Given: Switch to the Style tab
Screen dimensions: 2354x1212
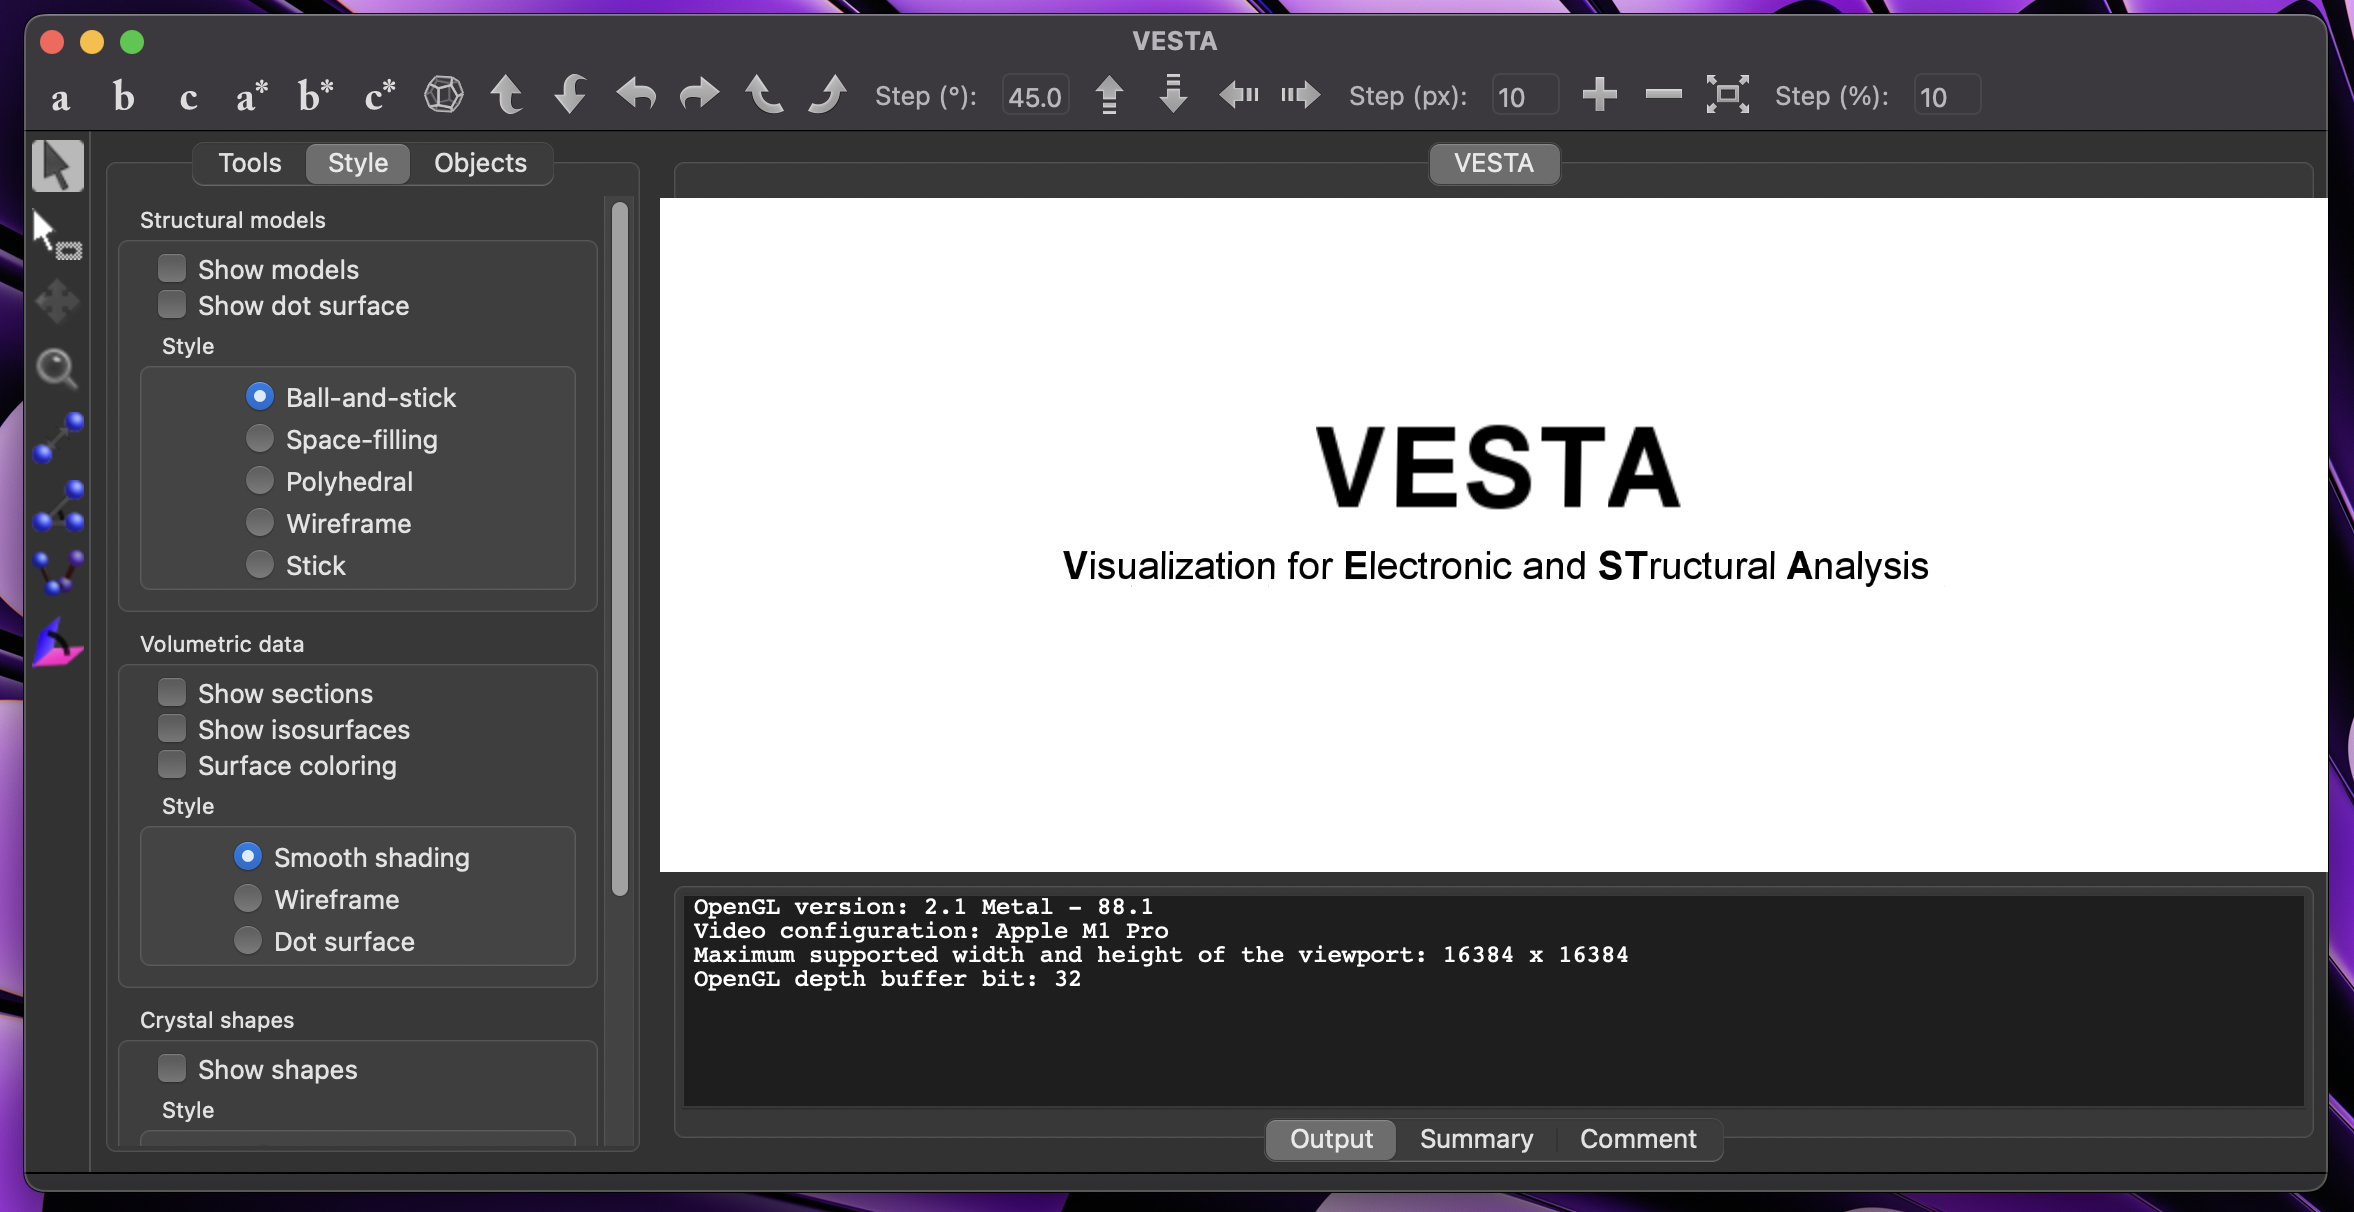Looking at the screenshot, I should tap(358, 163).
